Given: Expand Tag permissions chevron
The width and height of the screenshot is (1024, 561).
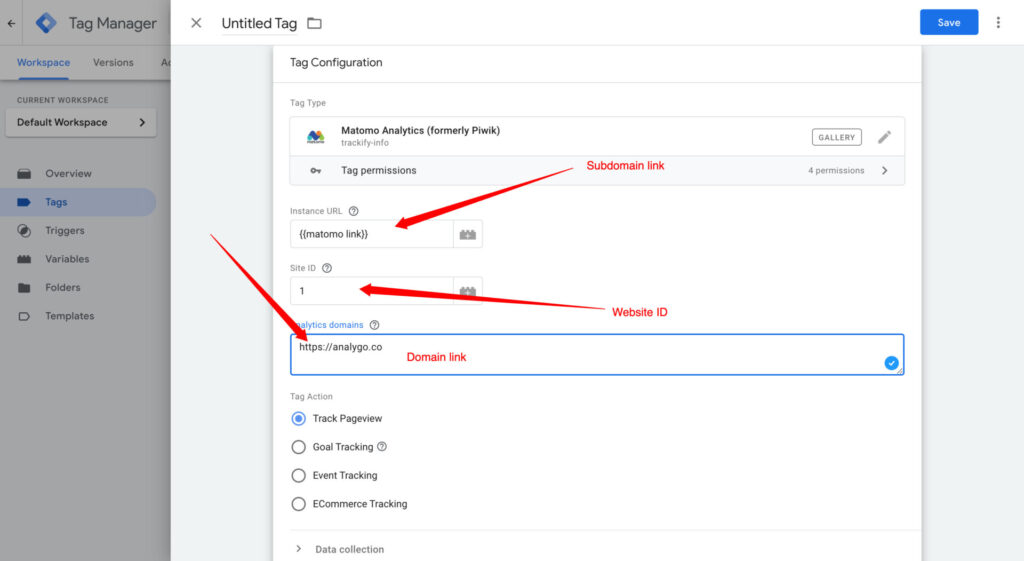Looking at the screenshot, I should tap(884, 171).
